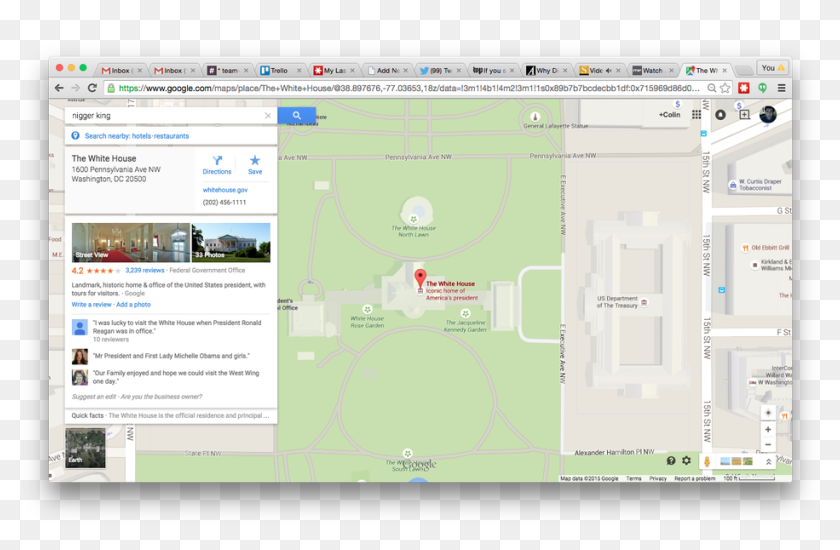Reload the page in Chrome

tap(92, 88)
